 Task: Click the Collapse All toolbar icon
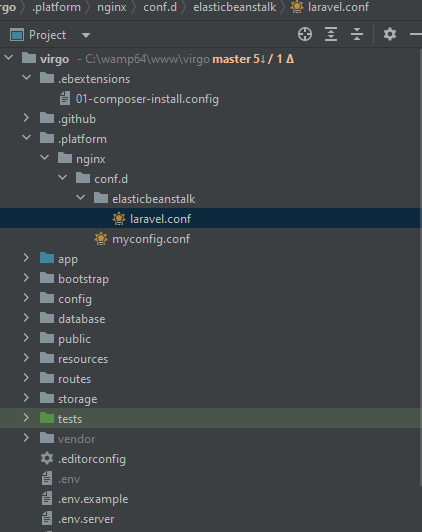[357, 34]
